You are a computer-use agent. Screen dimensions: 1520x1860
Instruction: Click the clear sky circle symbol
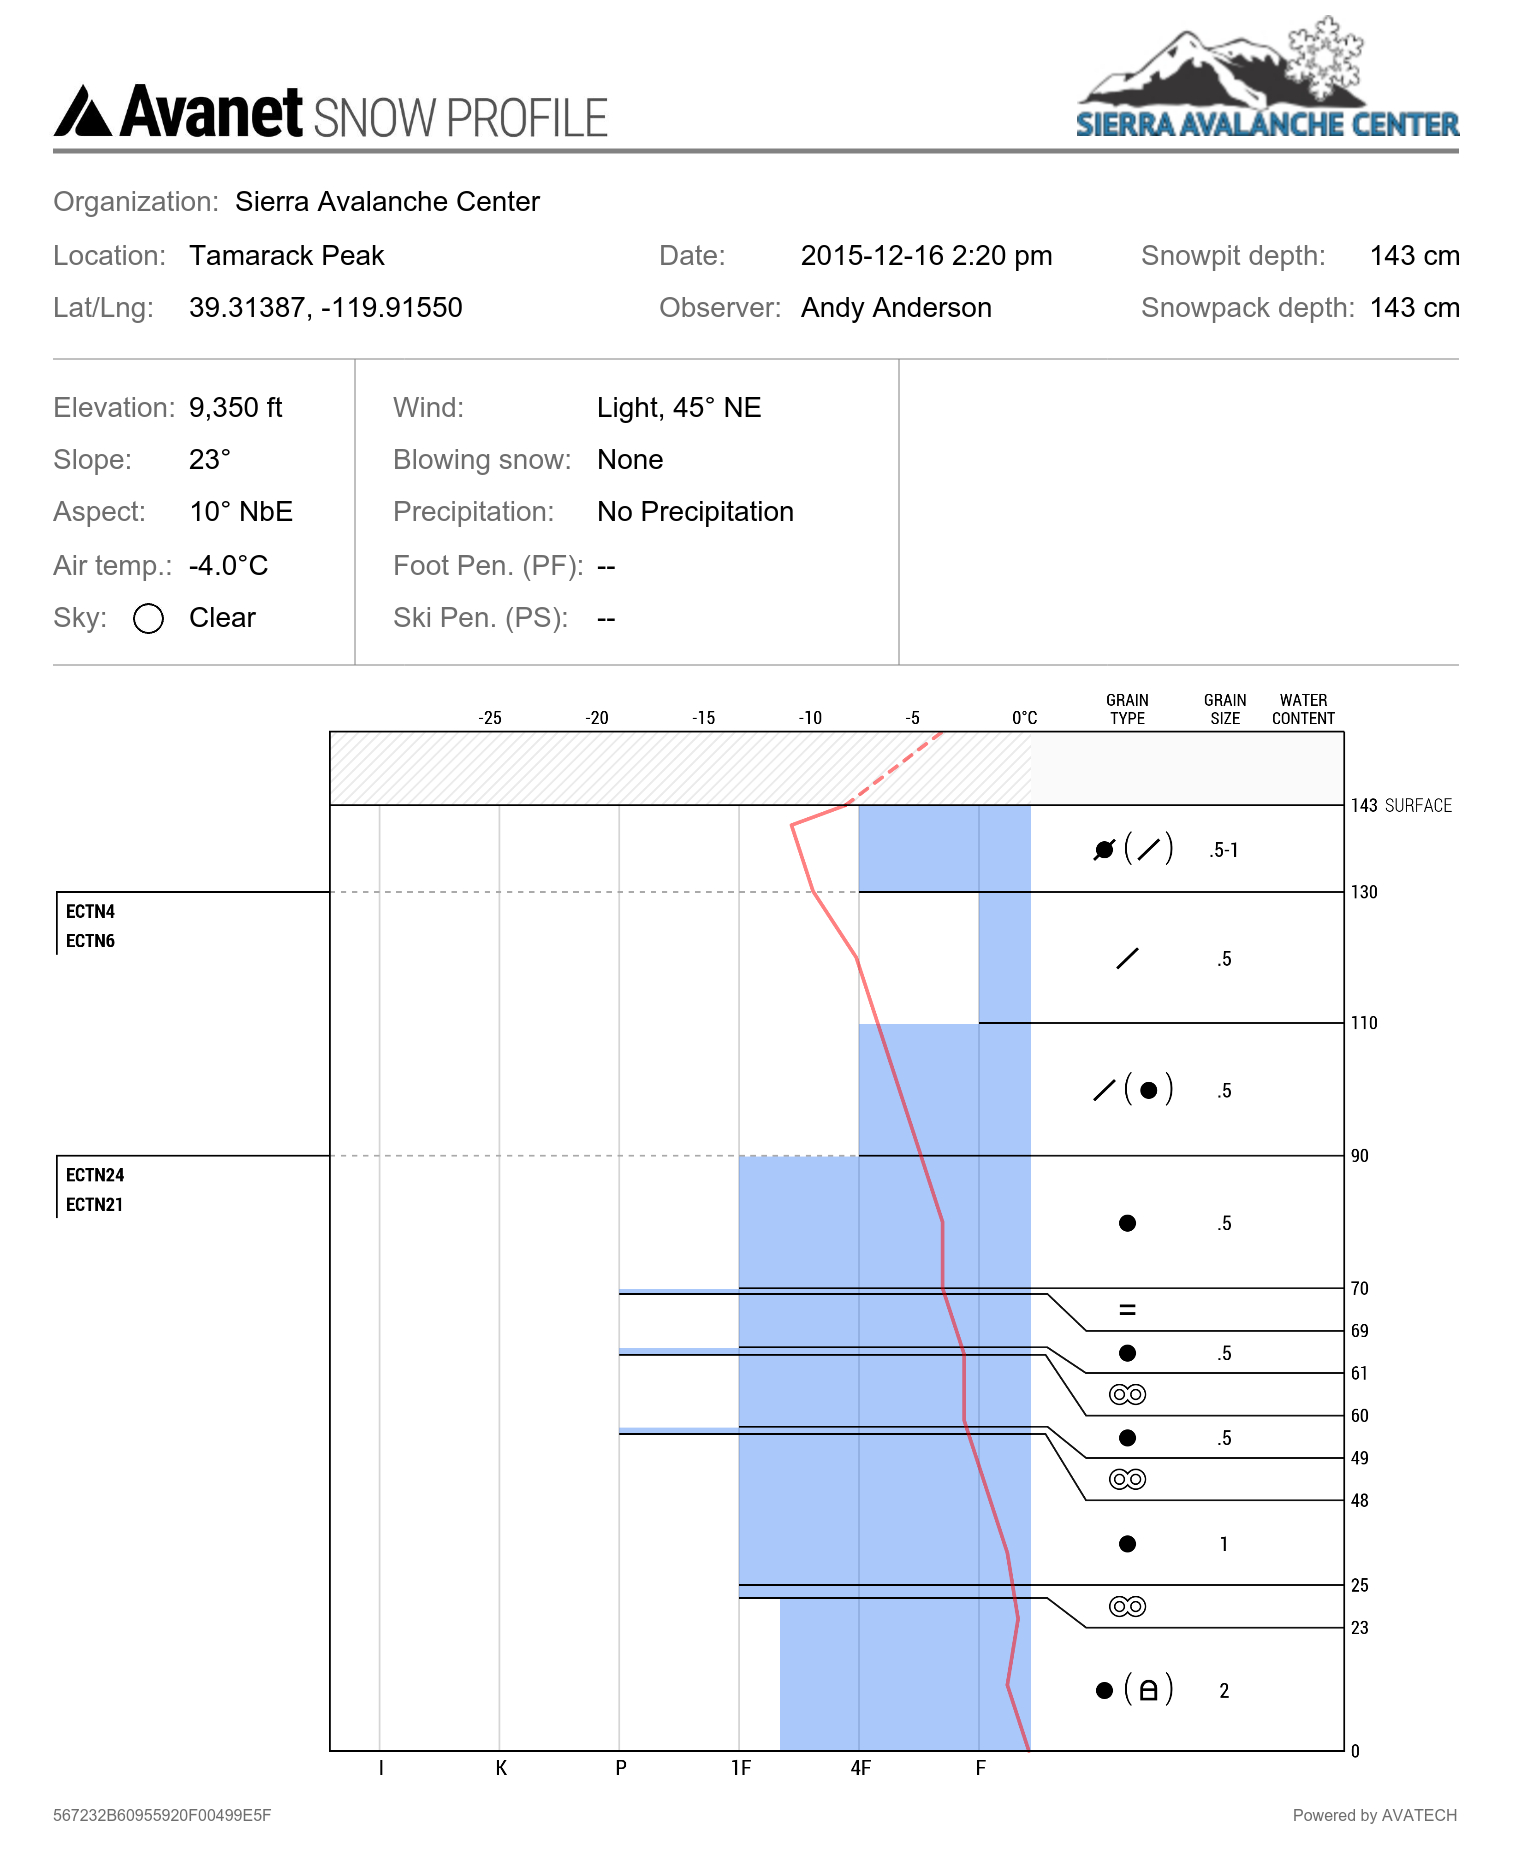pyautogui.click(x=148, y=619)
